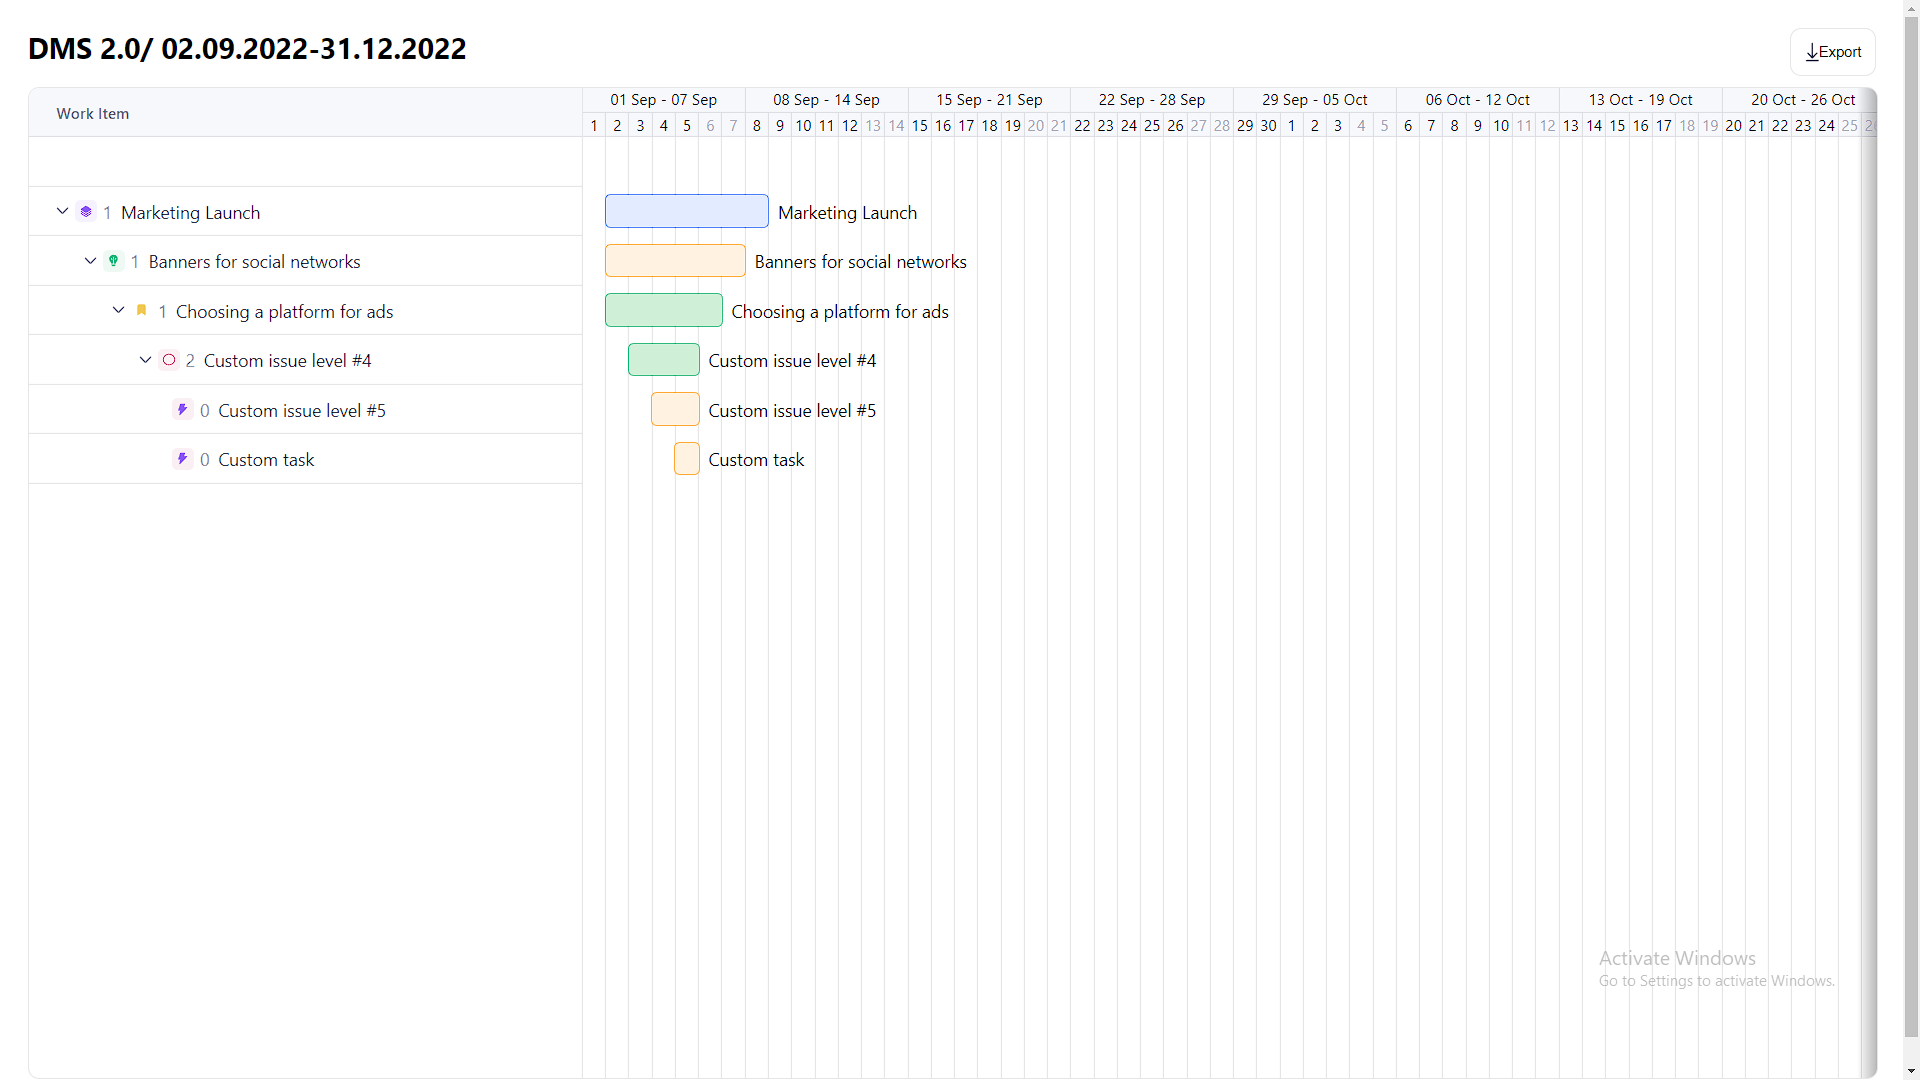Click the red circle icon of Custom issue level #4
Viewport: 1920px width, 1080px height.
[169, 360]
